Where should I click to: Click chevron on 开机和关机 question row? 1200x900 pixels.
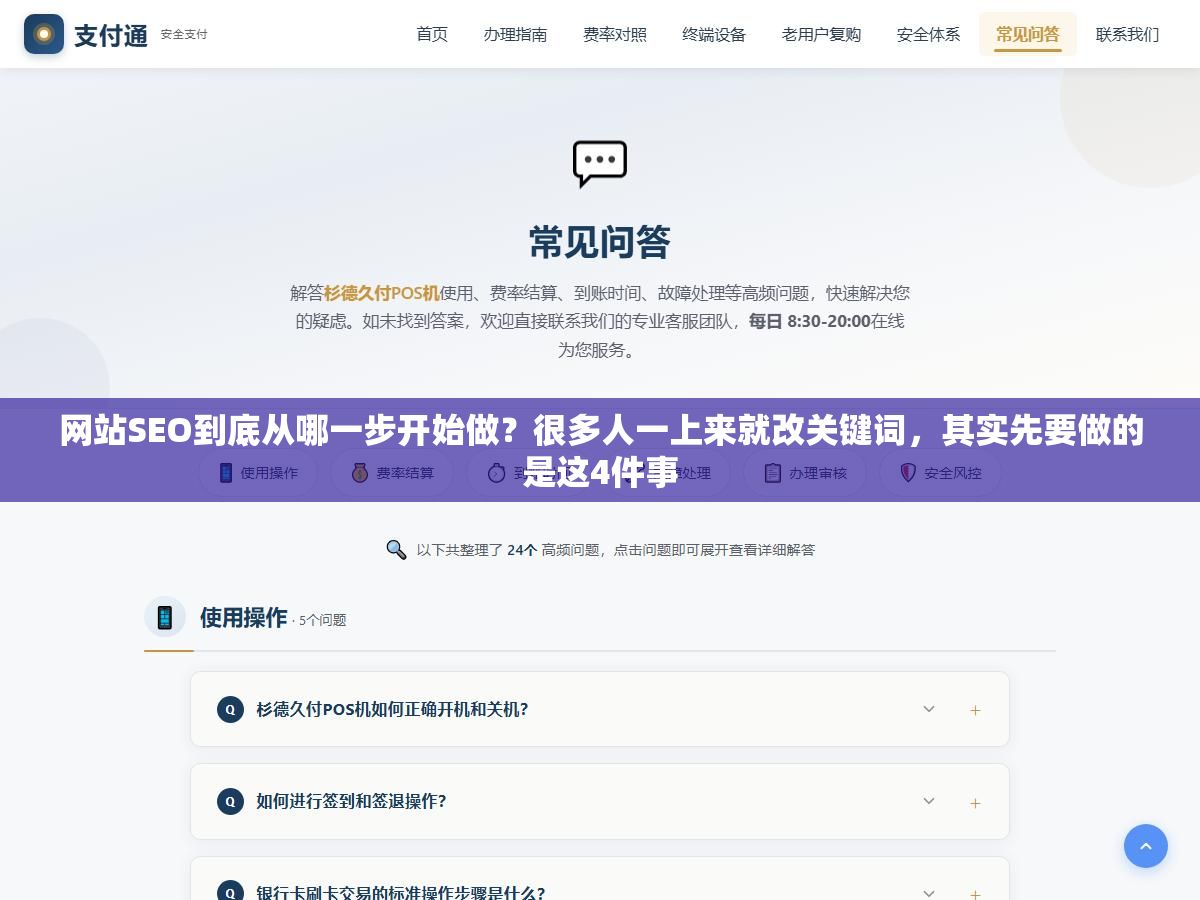point(929,709)
